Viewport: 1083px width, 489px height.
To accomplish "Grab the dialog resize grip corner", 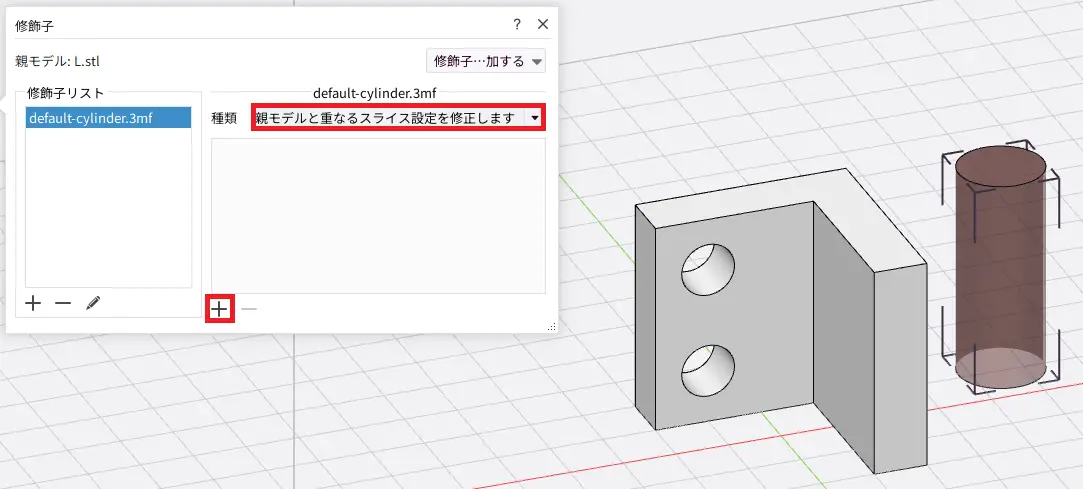I will (x=550, y=327).
